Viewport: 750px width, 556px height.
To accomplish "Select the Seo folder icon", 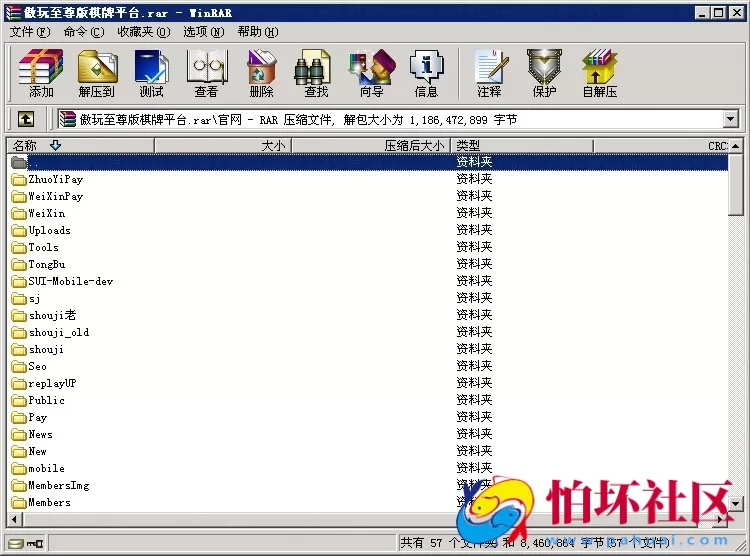I will (x=19, y=367).
